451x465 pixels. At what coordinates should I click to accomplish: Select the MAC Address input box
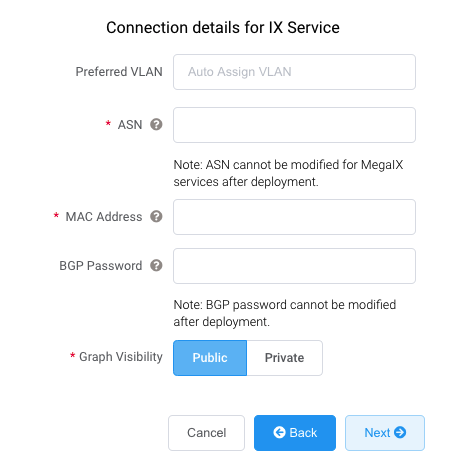pyautogui.click(x=294, y=217)
